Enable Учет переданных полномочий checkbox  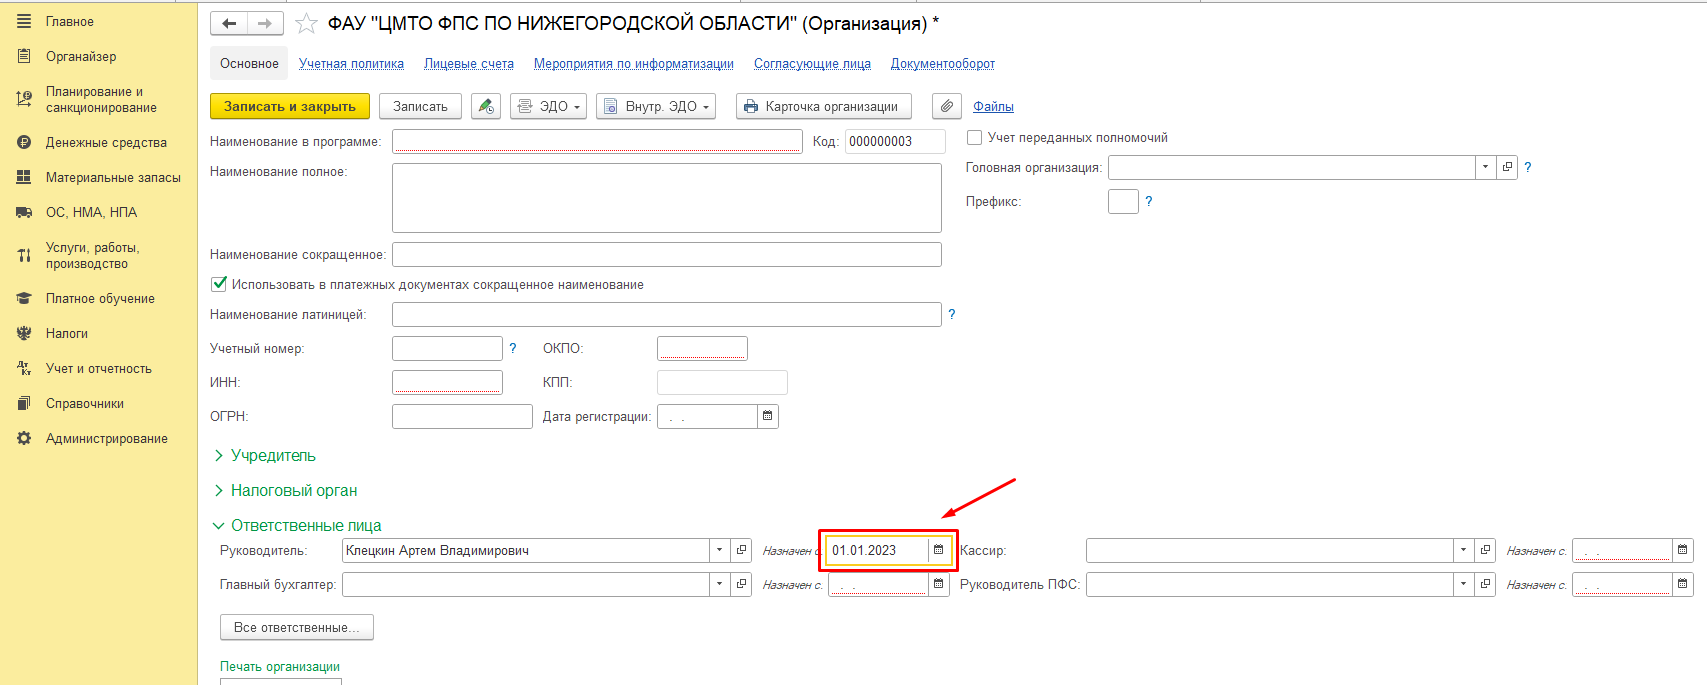pos(975,138)
